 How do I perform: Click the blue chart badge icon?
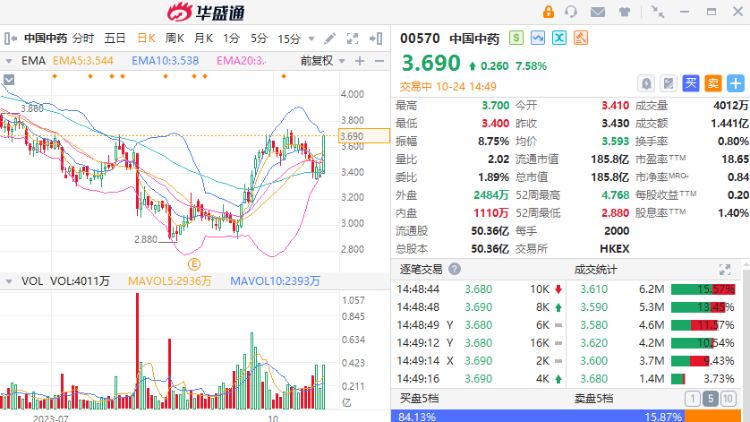pos(538,38)
